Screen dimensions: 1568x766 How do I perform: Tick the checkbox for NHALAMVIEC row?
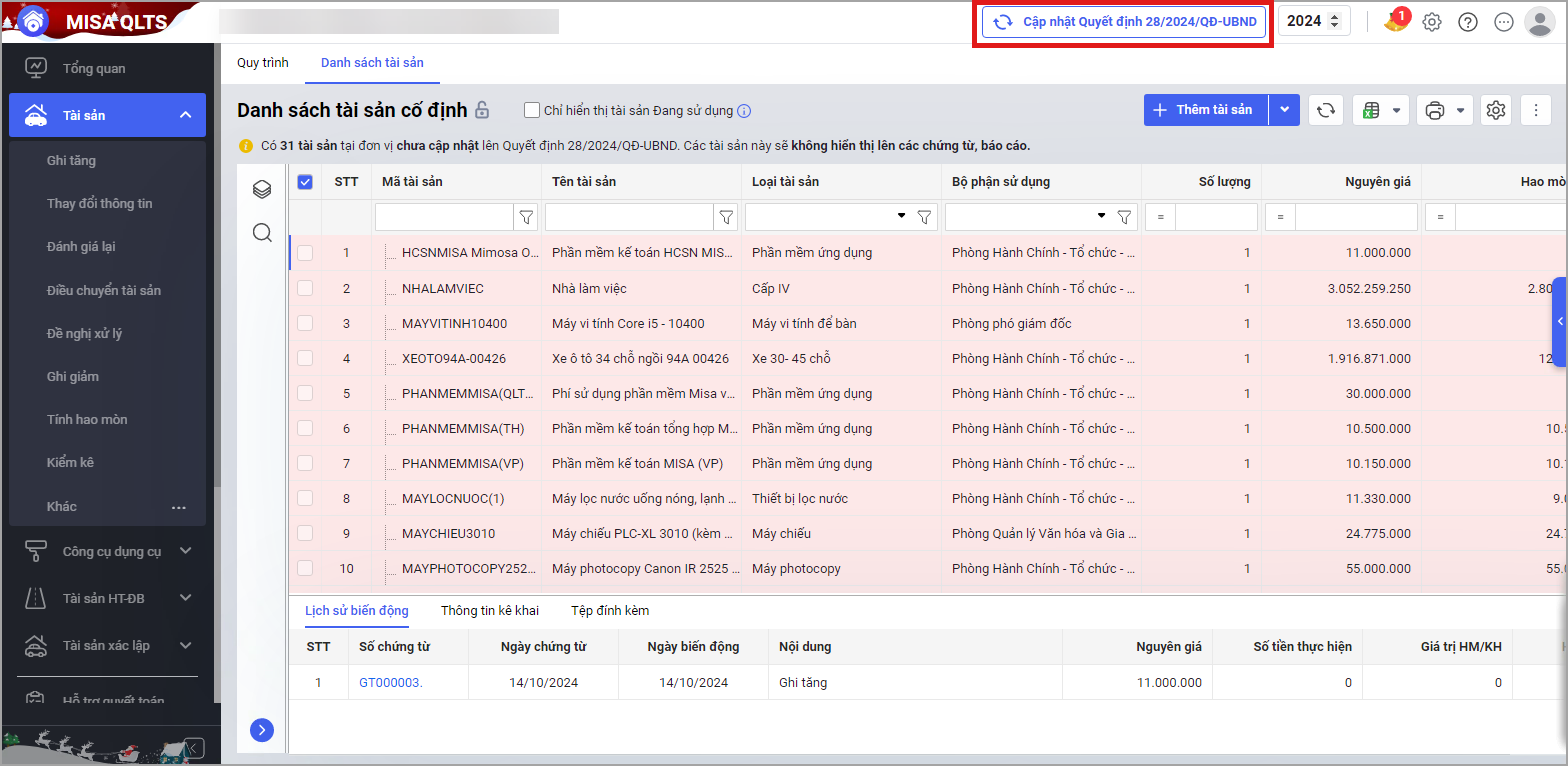(x=305, y=288)
